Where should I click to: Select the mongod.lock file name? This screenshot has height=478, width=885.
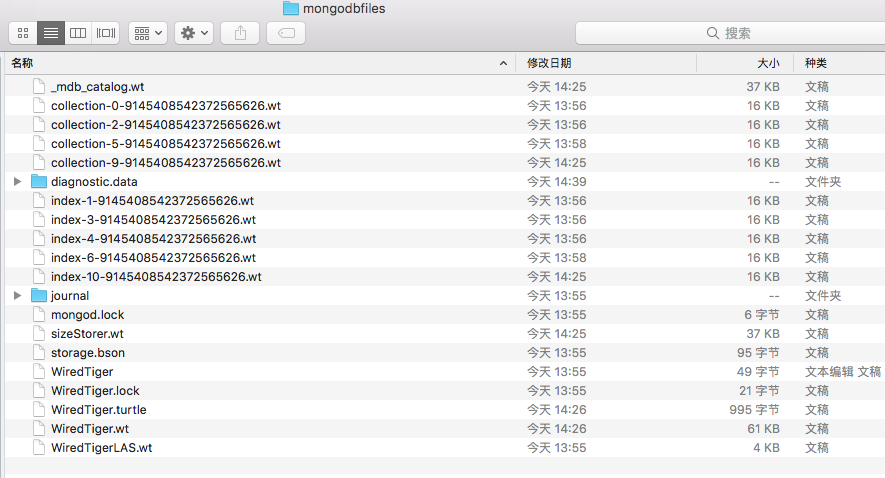[x=87, y=315]
